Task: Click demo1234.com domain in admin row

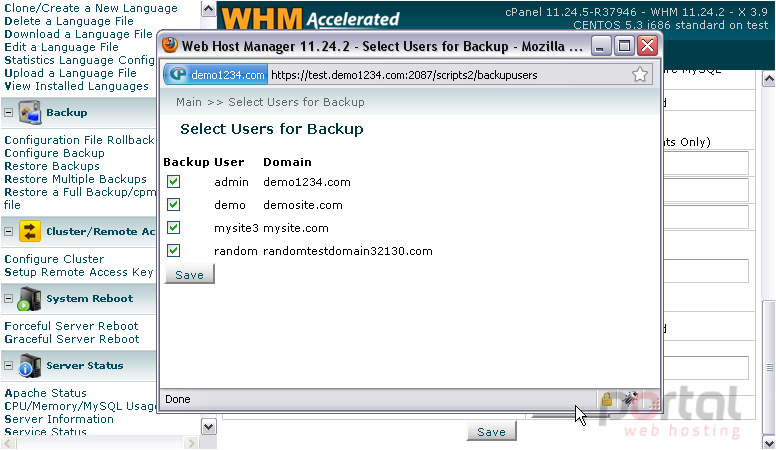Action: 307,182
